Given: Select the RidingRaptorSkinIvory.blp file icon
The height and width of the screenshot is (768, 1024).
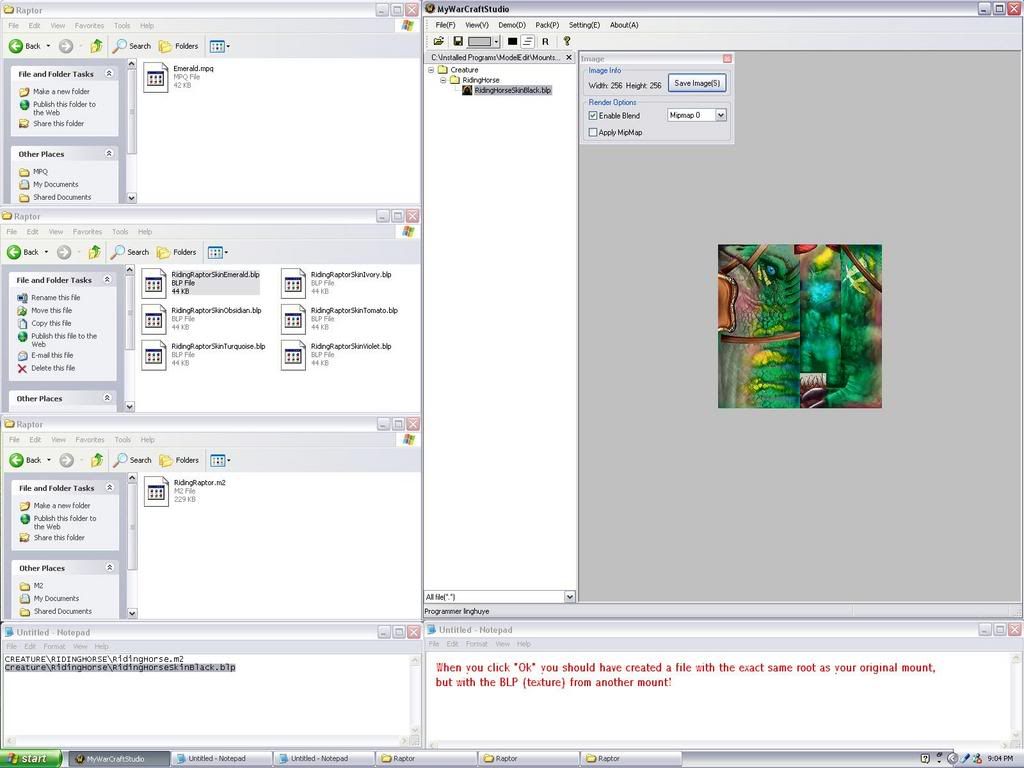Looking at the screenshot, I should point(293,283).
